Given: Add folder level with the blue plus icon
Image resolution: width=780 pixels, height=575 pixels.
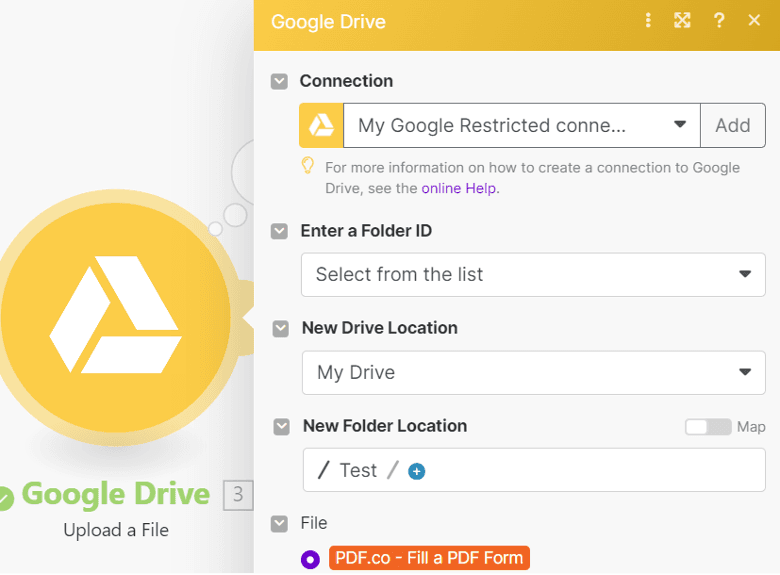Looking at the screenshot, I should [x=416, y=471].
